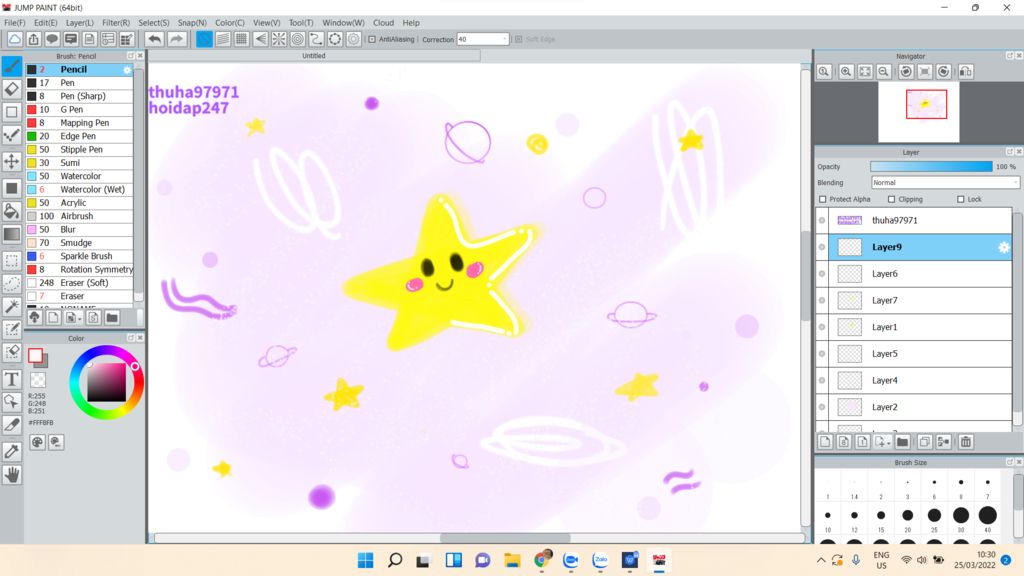
Task: Open the Layer menu
Action: (x=80, y=22)
